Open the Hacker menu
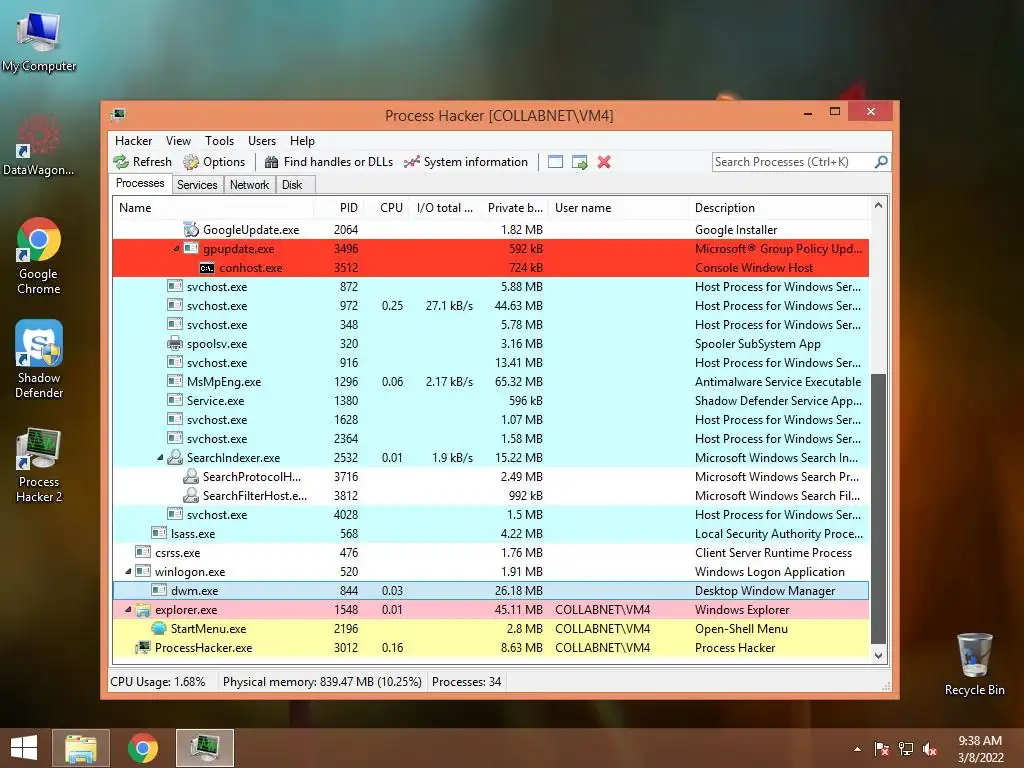This screenshot has height=768, width=1024. [133, 141]
